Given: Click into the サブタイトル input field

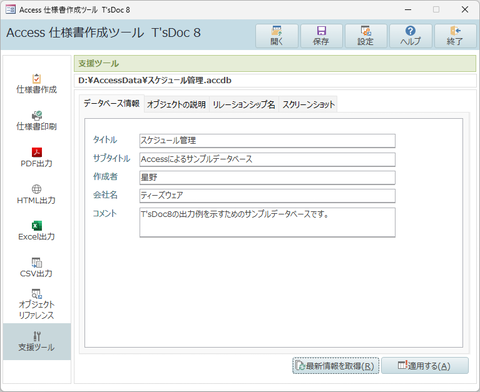Looking at the screenshot, I should click(x=267, y=159).
